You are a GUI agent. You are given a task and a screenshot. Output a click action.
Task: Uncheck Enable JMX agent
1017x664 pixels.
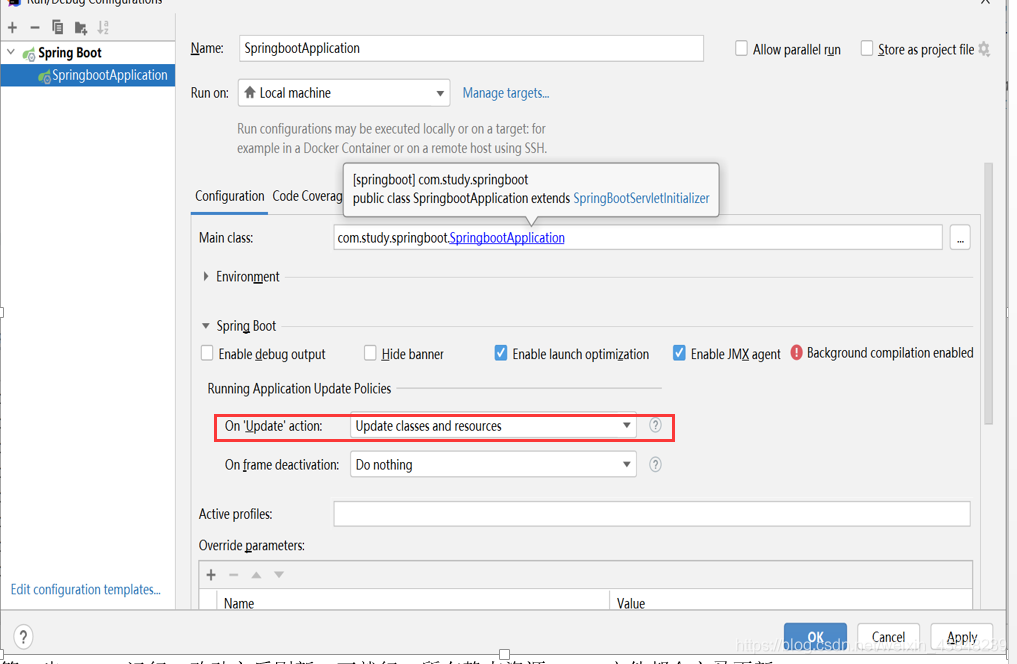point(679,353)
